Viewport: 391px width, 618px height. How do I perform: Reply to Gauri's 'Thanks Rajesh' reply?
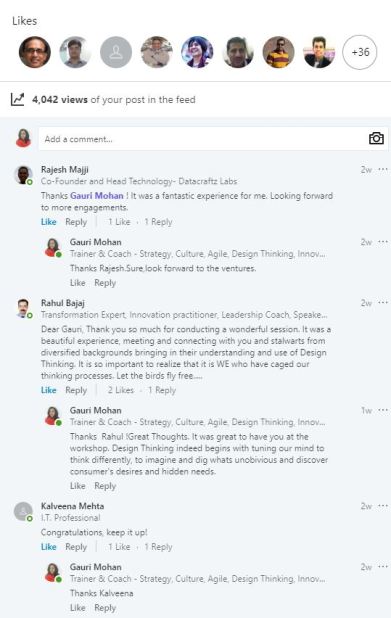click(105, 283)
